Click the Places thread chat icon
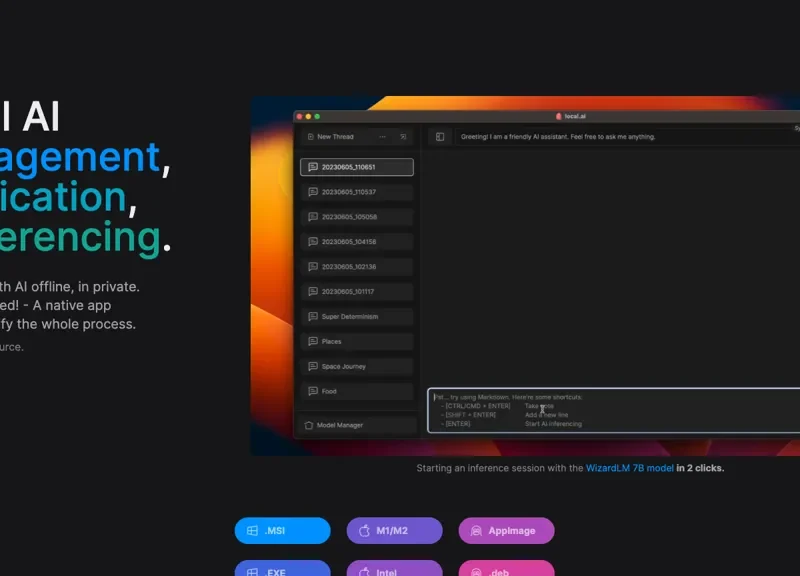The width and height of the screenshot is (800, 576). (x=313, y=342)
